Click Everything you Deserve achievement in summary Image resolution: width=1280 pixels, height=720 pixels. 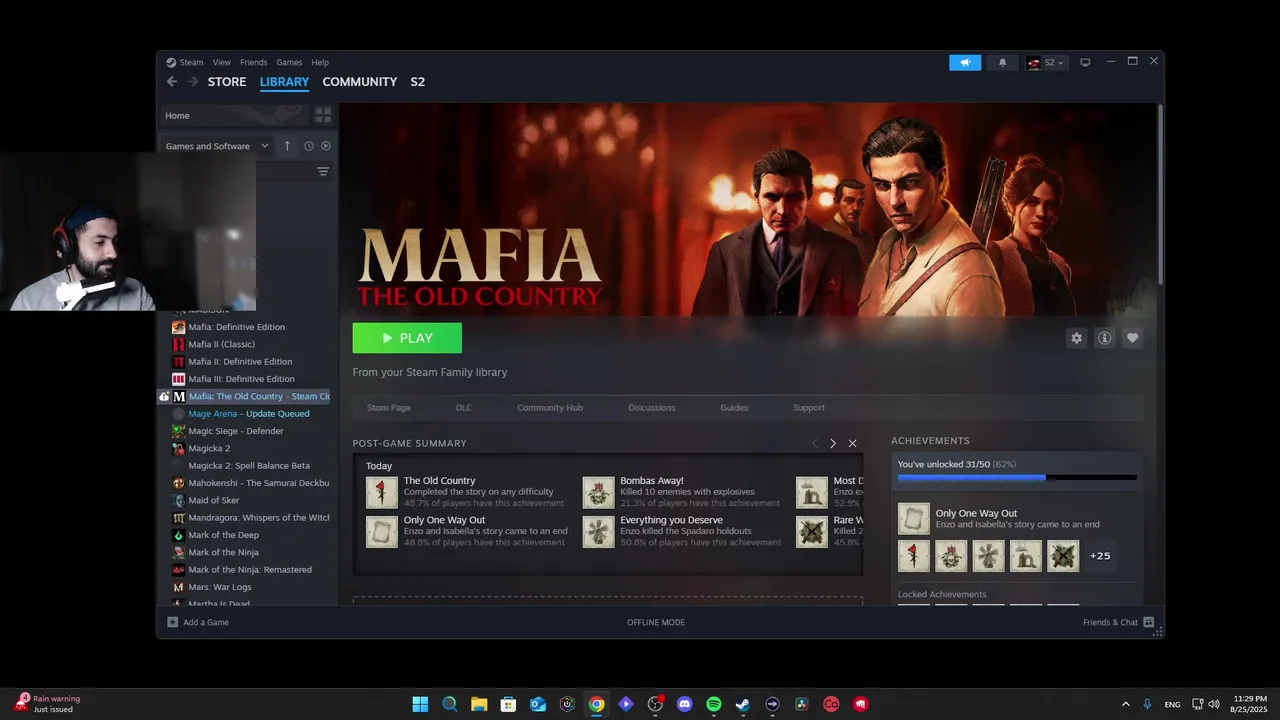click(682, 532)
